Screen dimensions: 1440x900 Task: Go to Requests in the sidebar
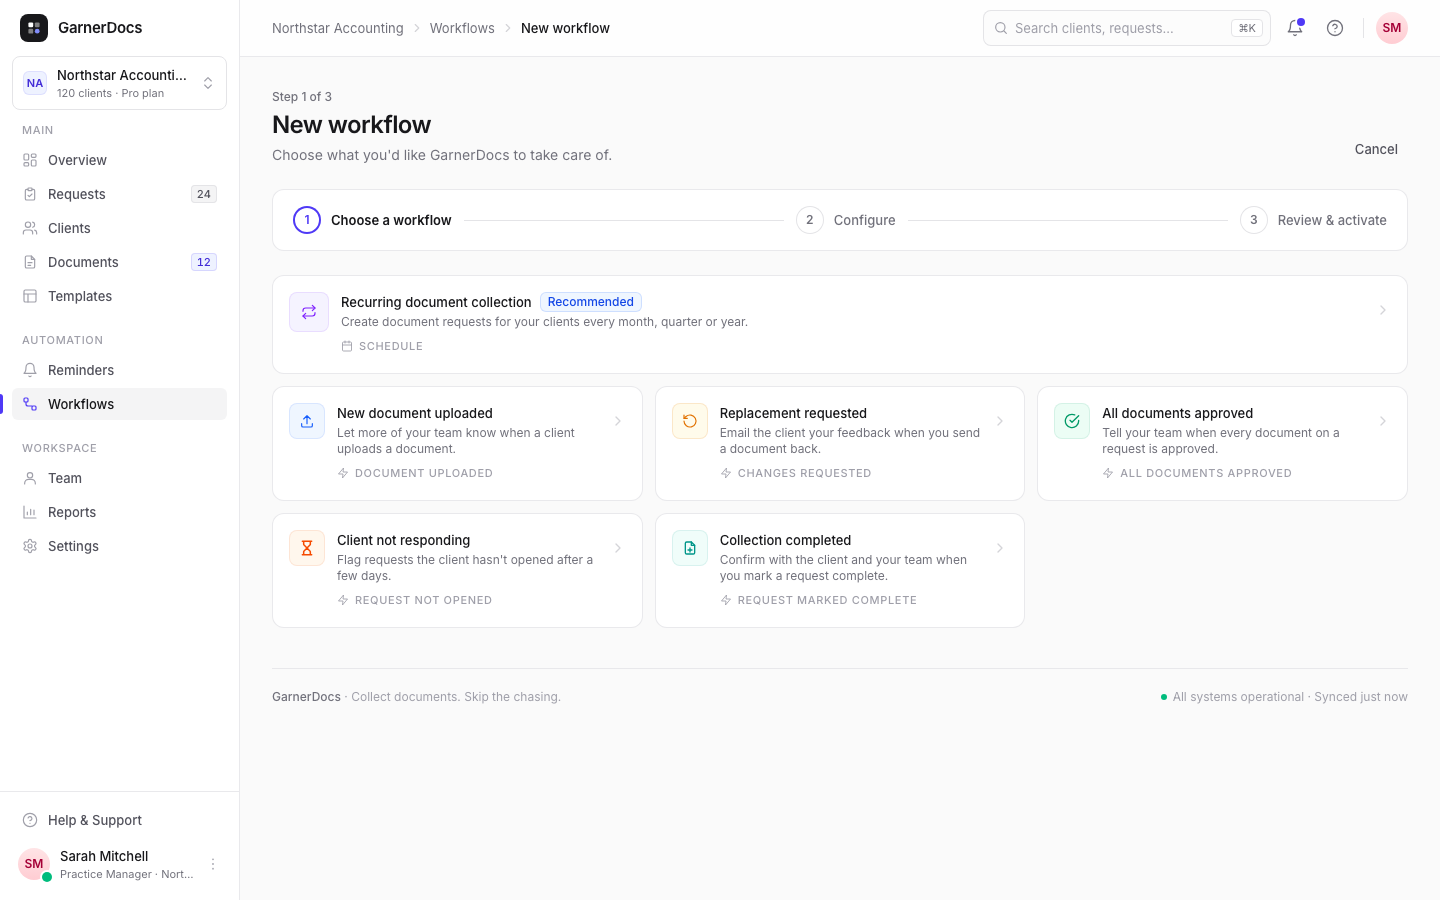pos(119,194)
